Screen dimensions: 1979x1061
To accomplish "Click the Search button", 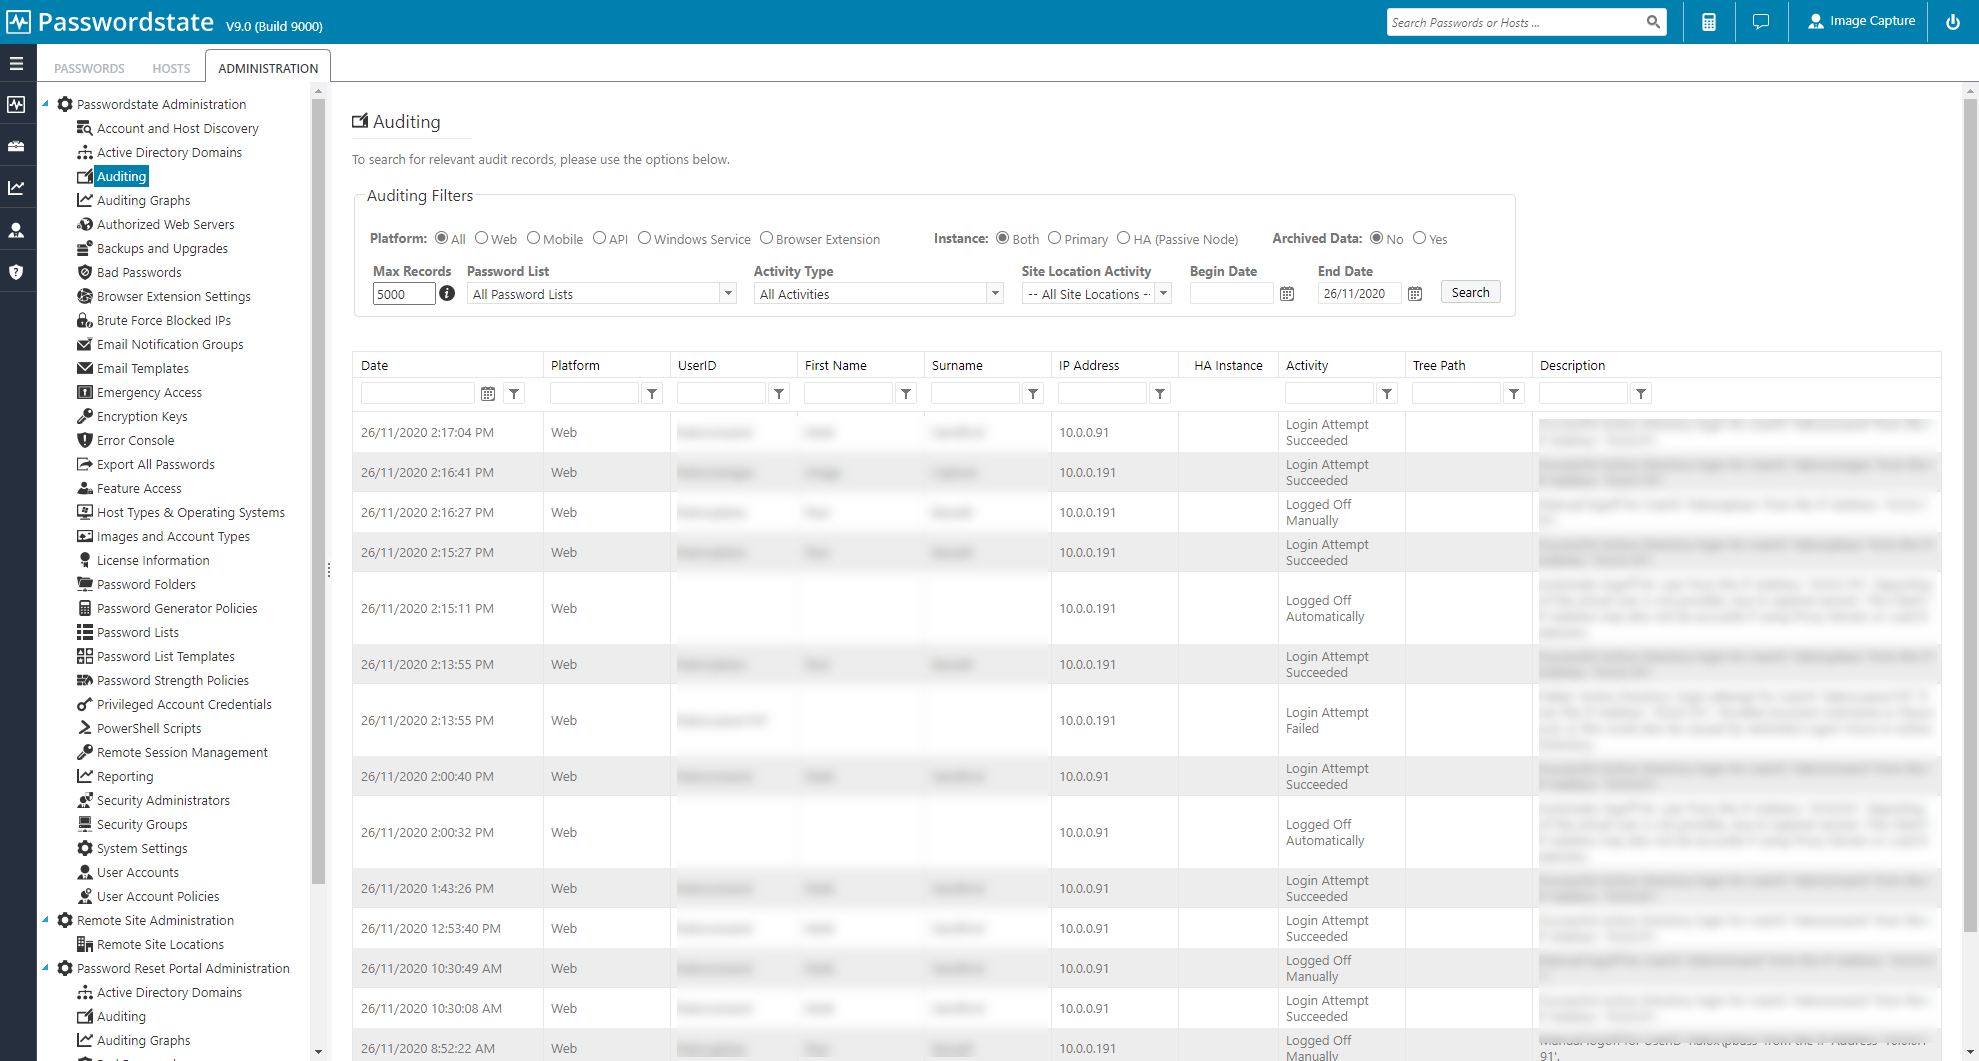I will [1470, 292].
